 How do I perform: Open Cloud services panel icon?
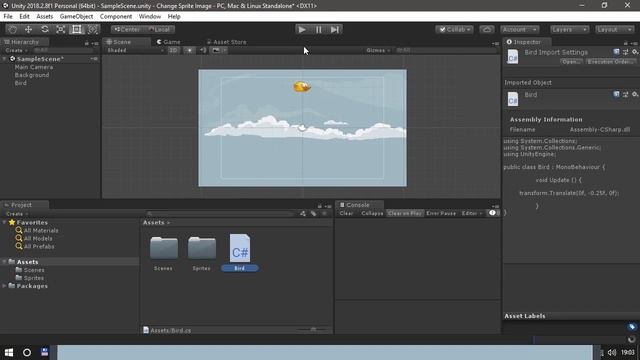487,29
